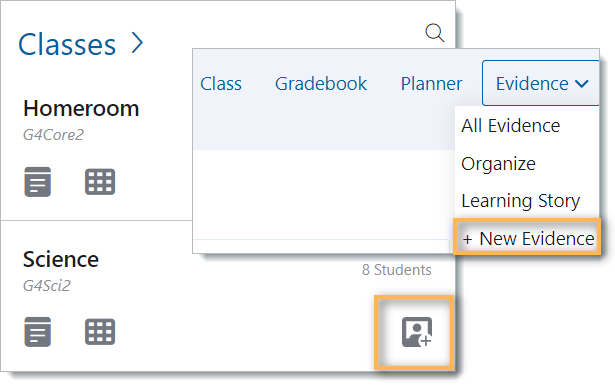
Task: Open Homeroom planner notes icon
Action: click(38, 182)
